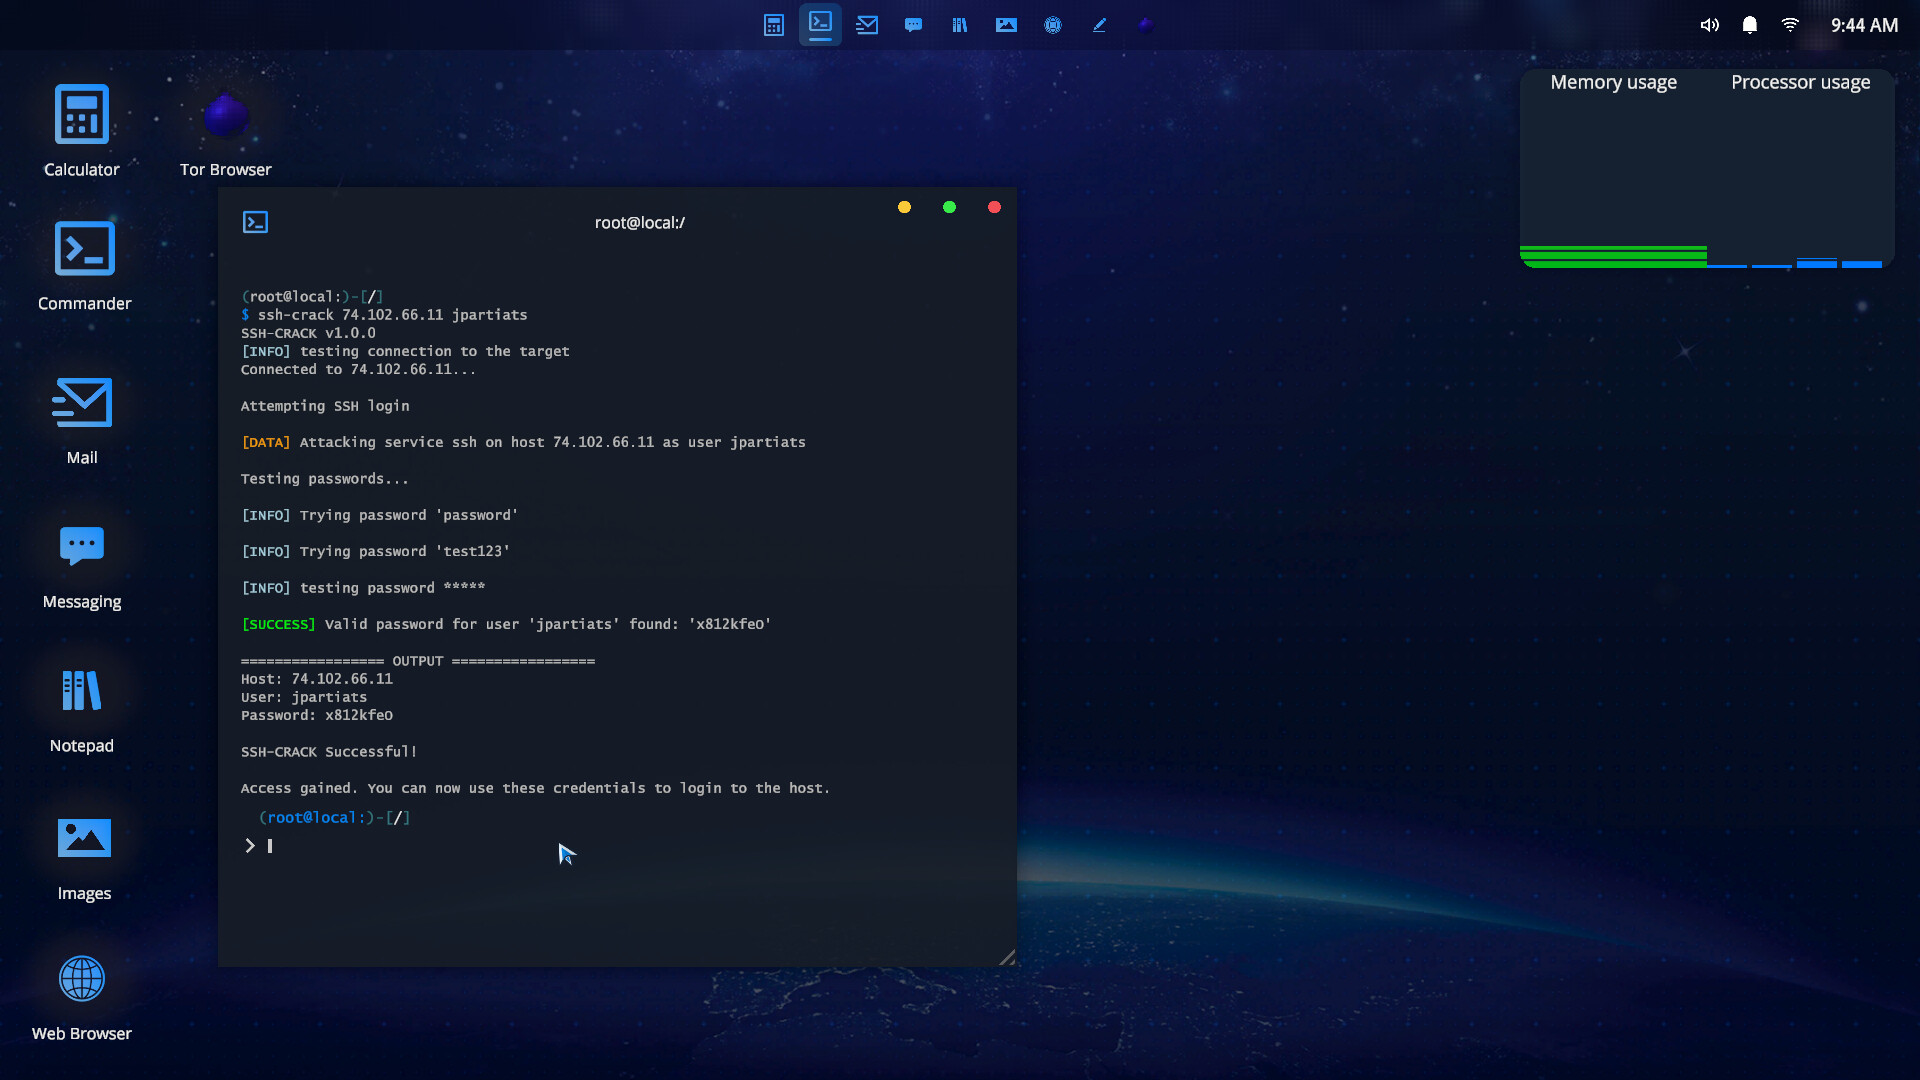Image resolution: width=1920 pixels, height=1080 pixels.
Task: Click the green maximize dot on terminal
Action: (949, 207)
